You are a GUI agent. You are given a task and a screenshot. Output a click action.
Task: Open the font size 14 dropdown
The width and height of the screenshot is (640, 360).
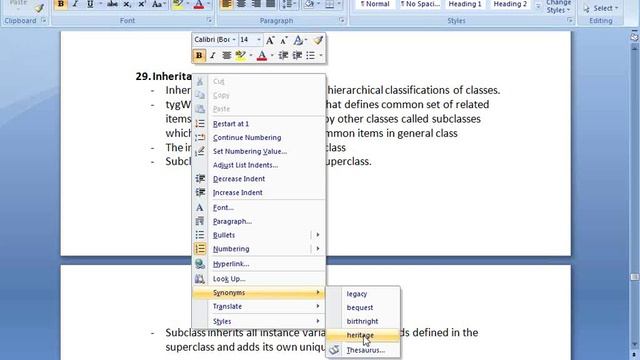[x=259, y=40]
